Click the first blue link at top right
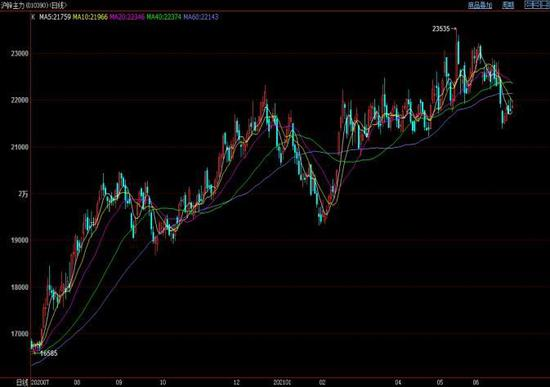550x387 pixels. pyautogui.click(x=480, y=5)
